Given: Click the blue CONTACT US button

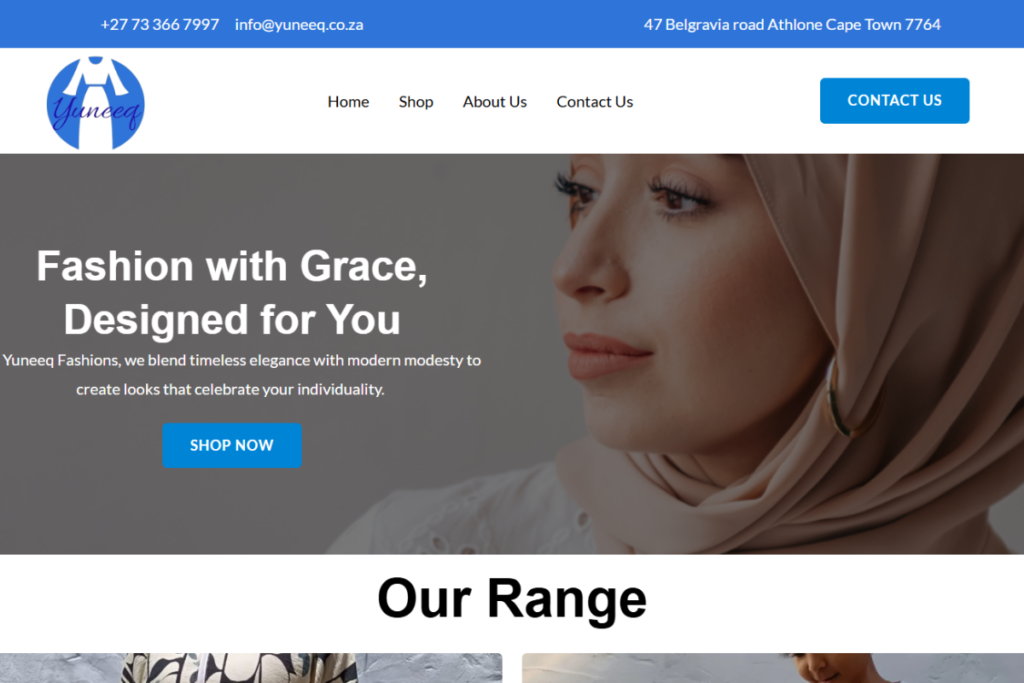Looking at the screenshot, I should point(894,101).
